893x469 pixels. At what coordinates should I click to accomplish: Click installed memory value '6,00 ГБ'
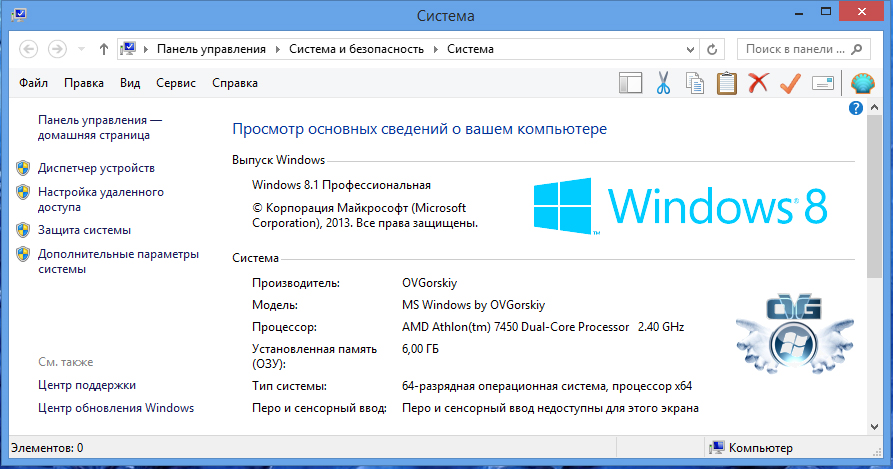click(x=420, y=349)
